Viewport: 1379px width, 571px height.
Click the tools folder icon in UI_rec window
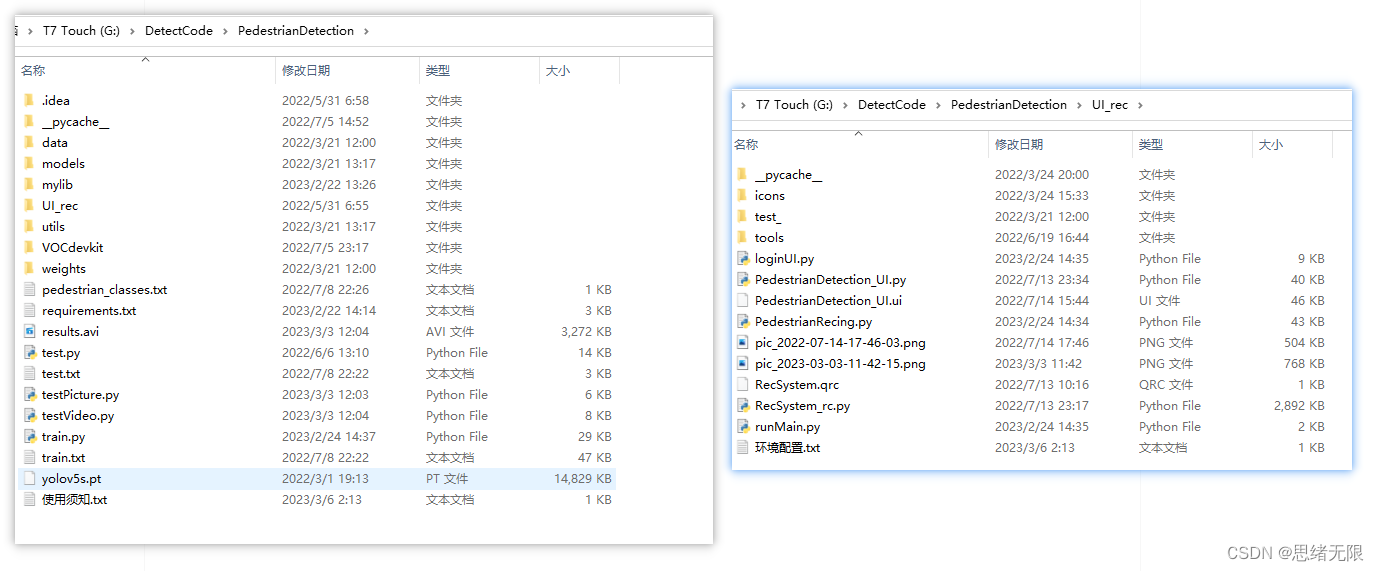[742, 237]
